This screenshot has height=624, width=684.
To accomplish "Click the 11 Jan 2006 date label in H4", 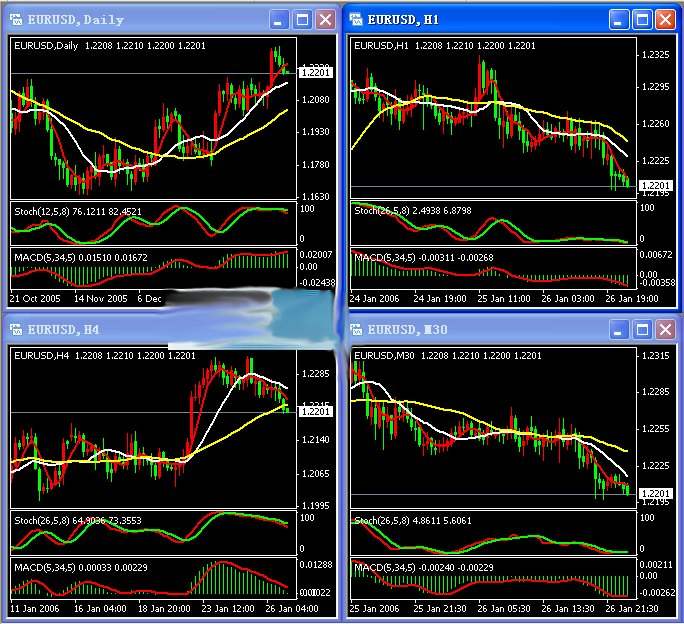I will (x=34, y=608).
